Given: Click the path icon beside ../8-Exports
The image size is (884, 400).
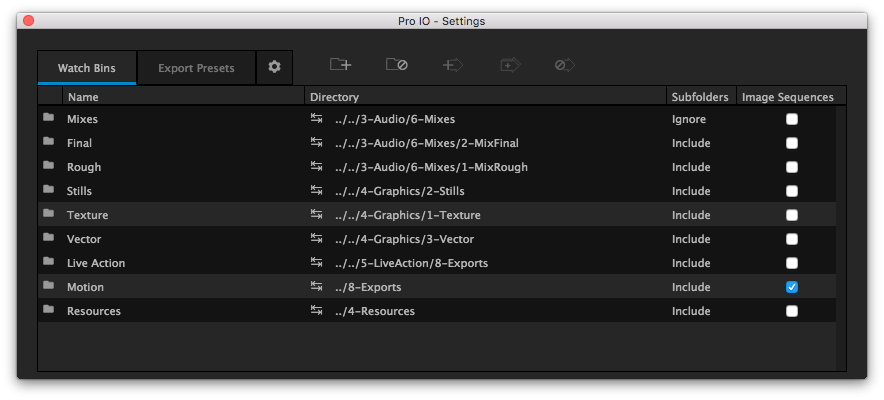Looking at the screenshot, I should [x=317, y=287].
